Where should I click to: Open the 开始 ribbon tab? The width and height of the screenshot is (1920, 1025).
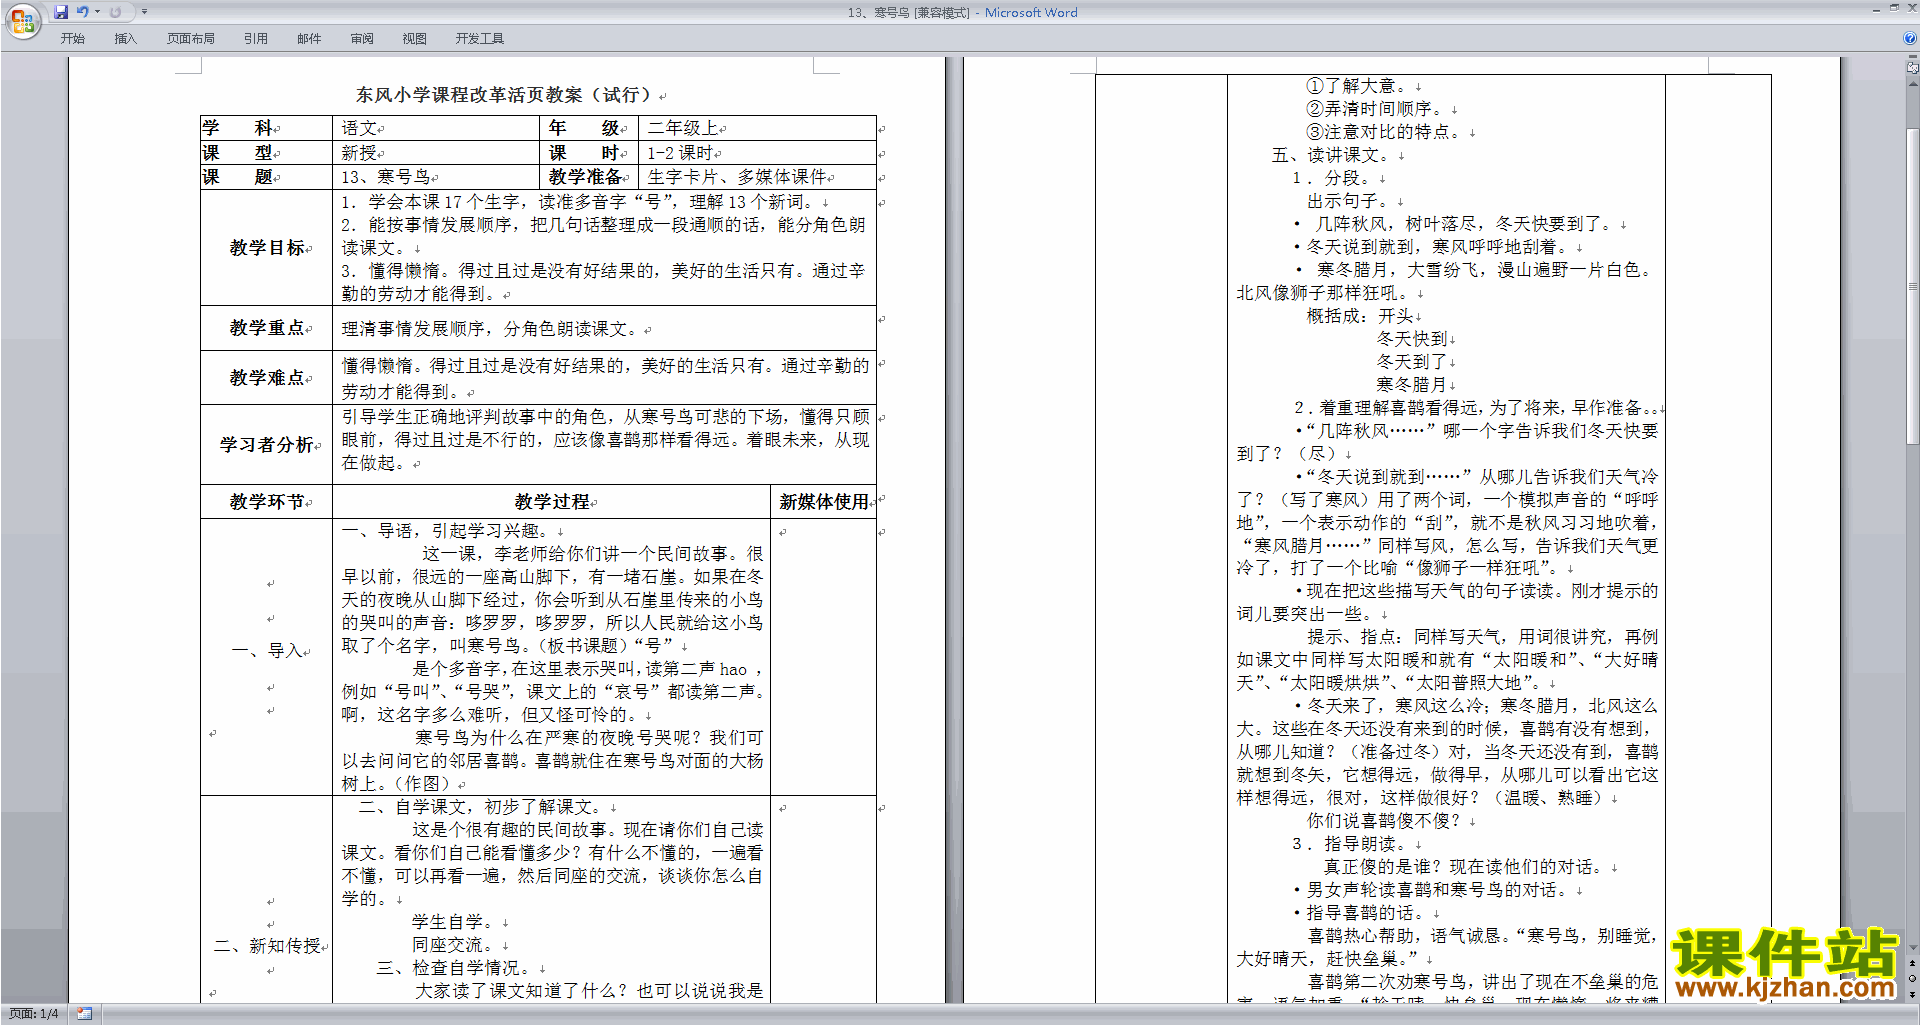point(73,39)
